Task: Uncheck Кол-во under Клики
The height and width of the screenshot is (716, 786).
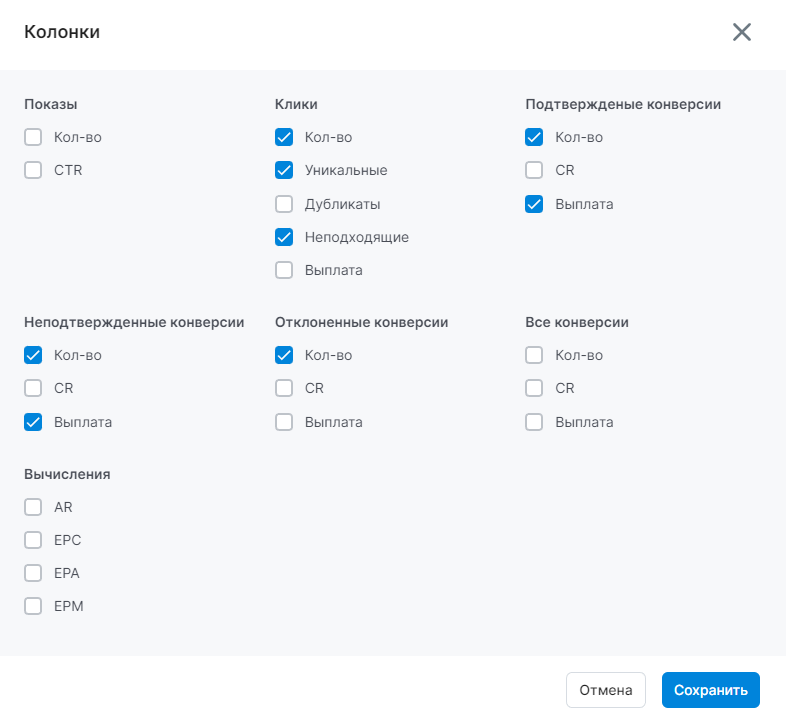Action: click(x=284, y=137)
